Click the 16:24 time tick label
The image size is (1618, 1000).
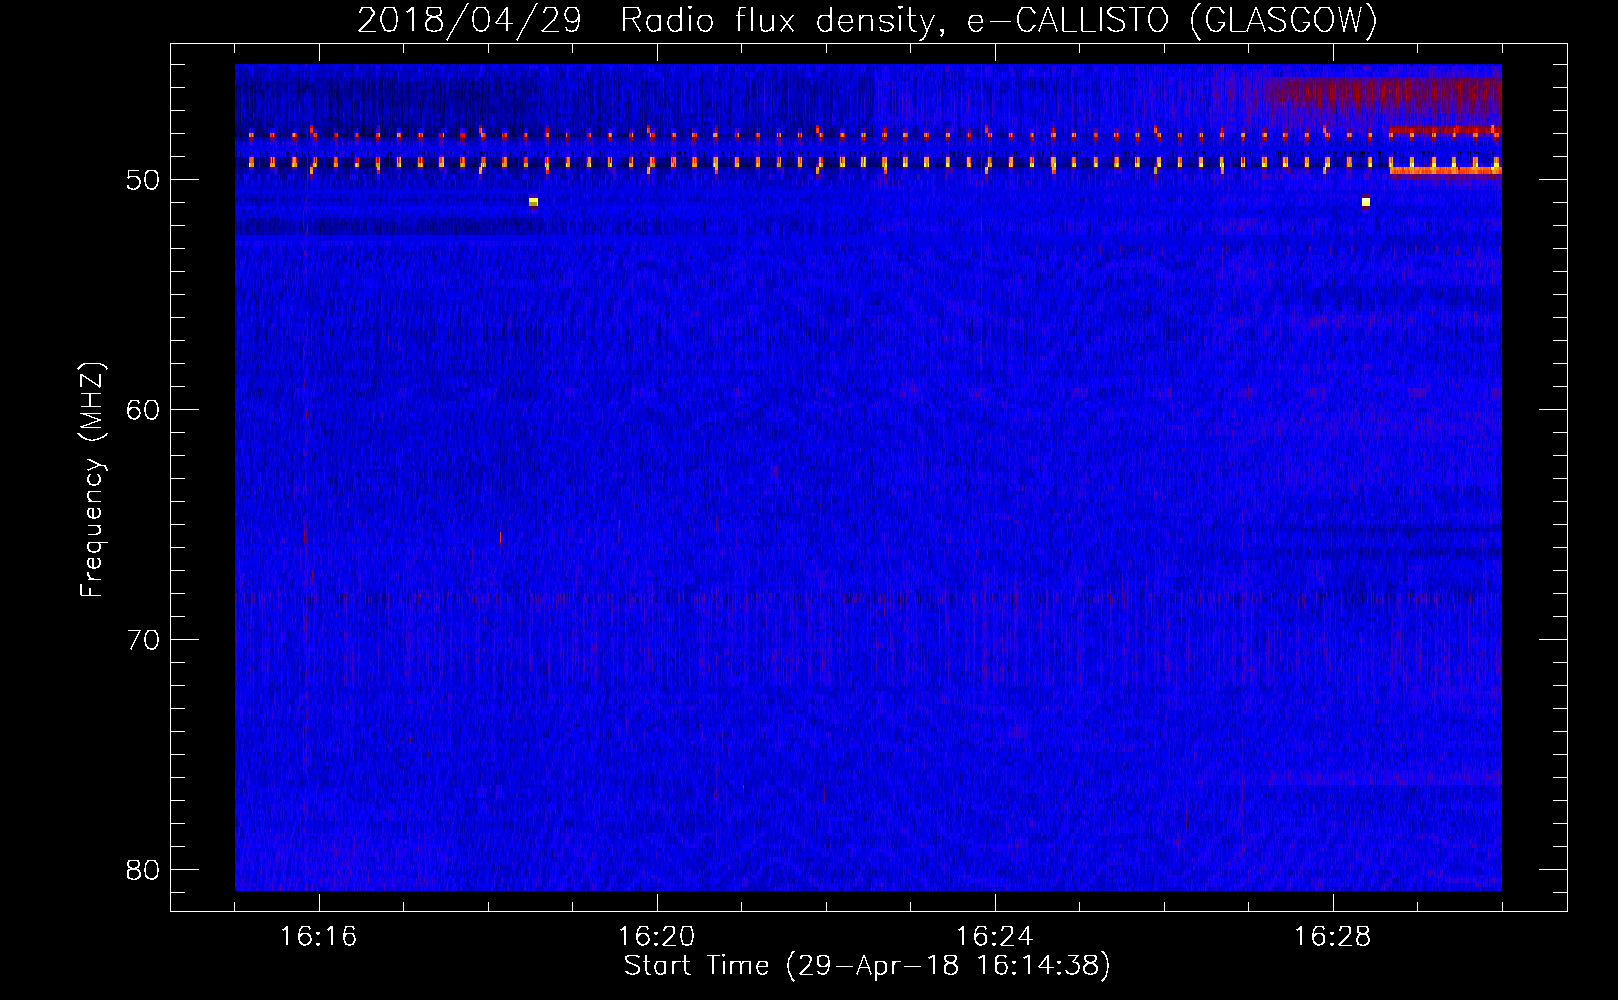click(x=994, y=937)
